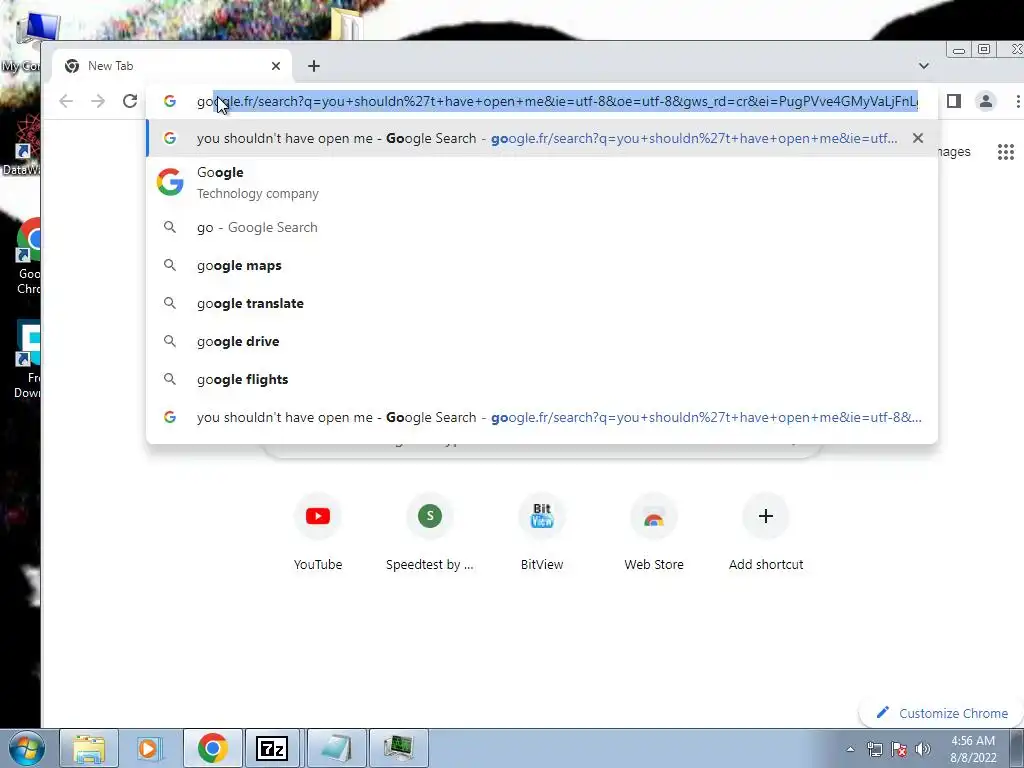Viewport: 1024px width, 768px height.
Task: Open Windows Explorer from the taskbar
Action: [x=89, y=748]
